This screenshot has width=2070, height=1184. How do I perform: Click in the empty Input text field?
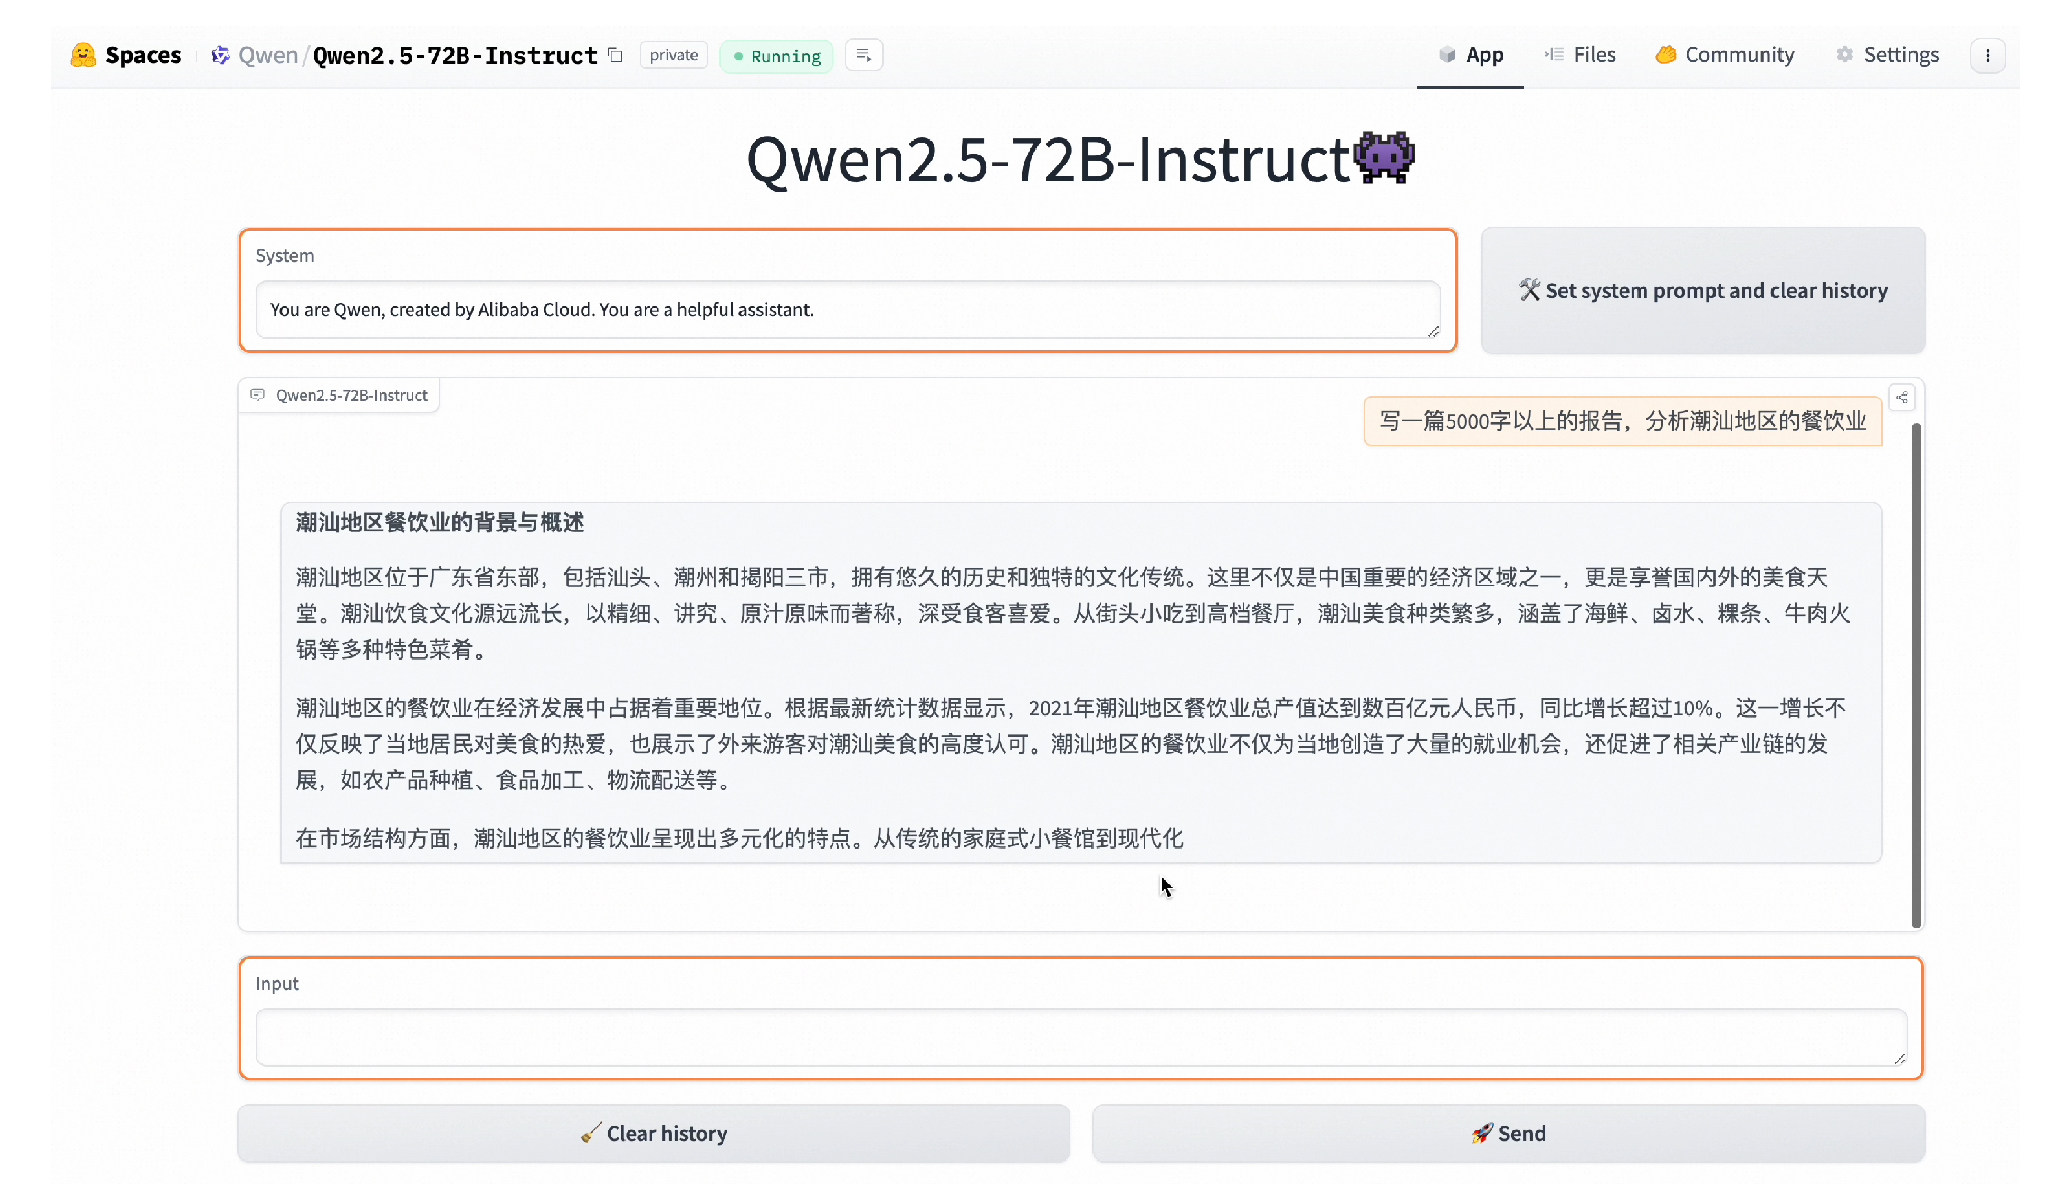pyautogui.click(x=1082, y=1037)
